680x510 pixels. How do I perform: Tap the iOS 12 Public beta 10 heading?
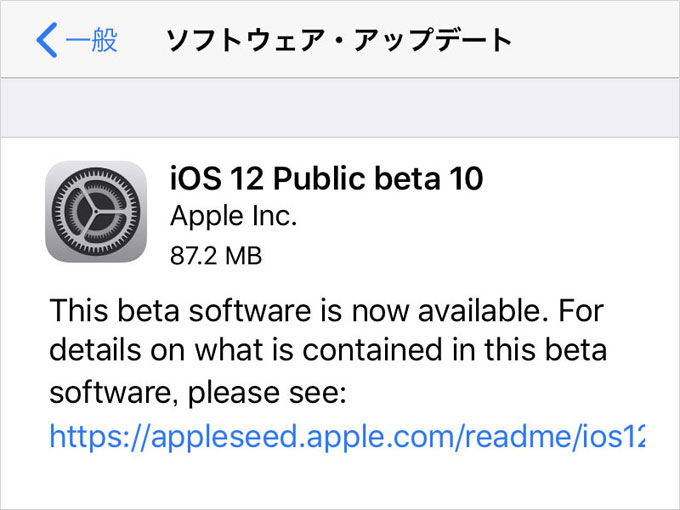click(326, 178)
